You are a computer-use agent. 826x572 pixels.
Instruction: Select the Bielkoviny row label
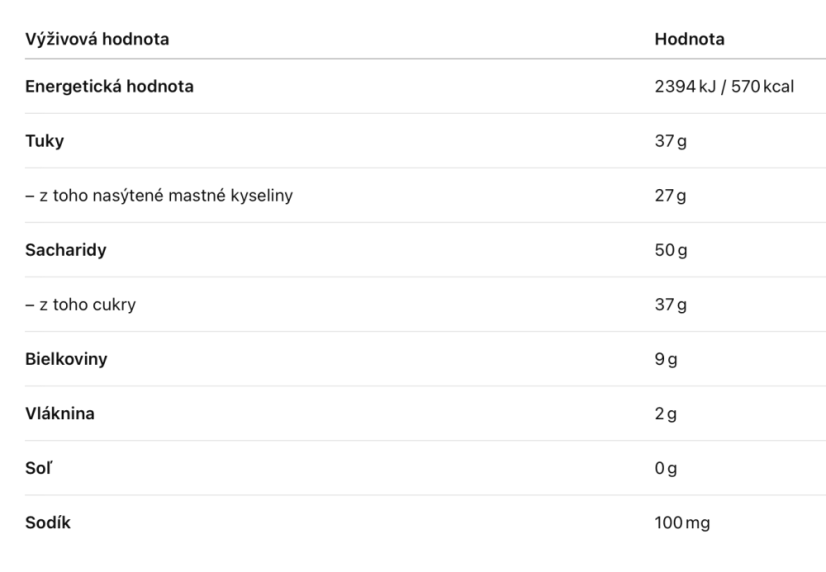pyautogui.click(x=66, y=359)
